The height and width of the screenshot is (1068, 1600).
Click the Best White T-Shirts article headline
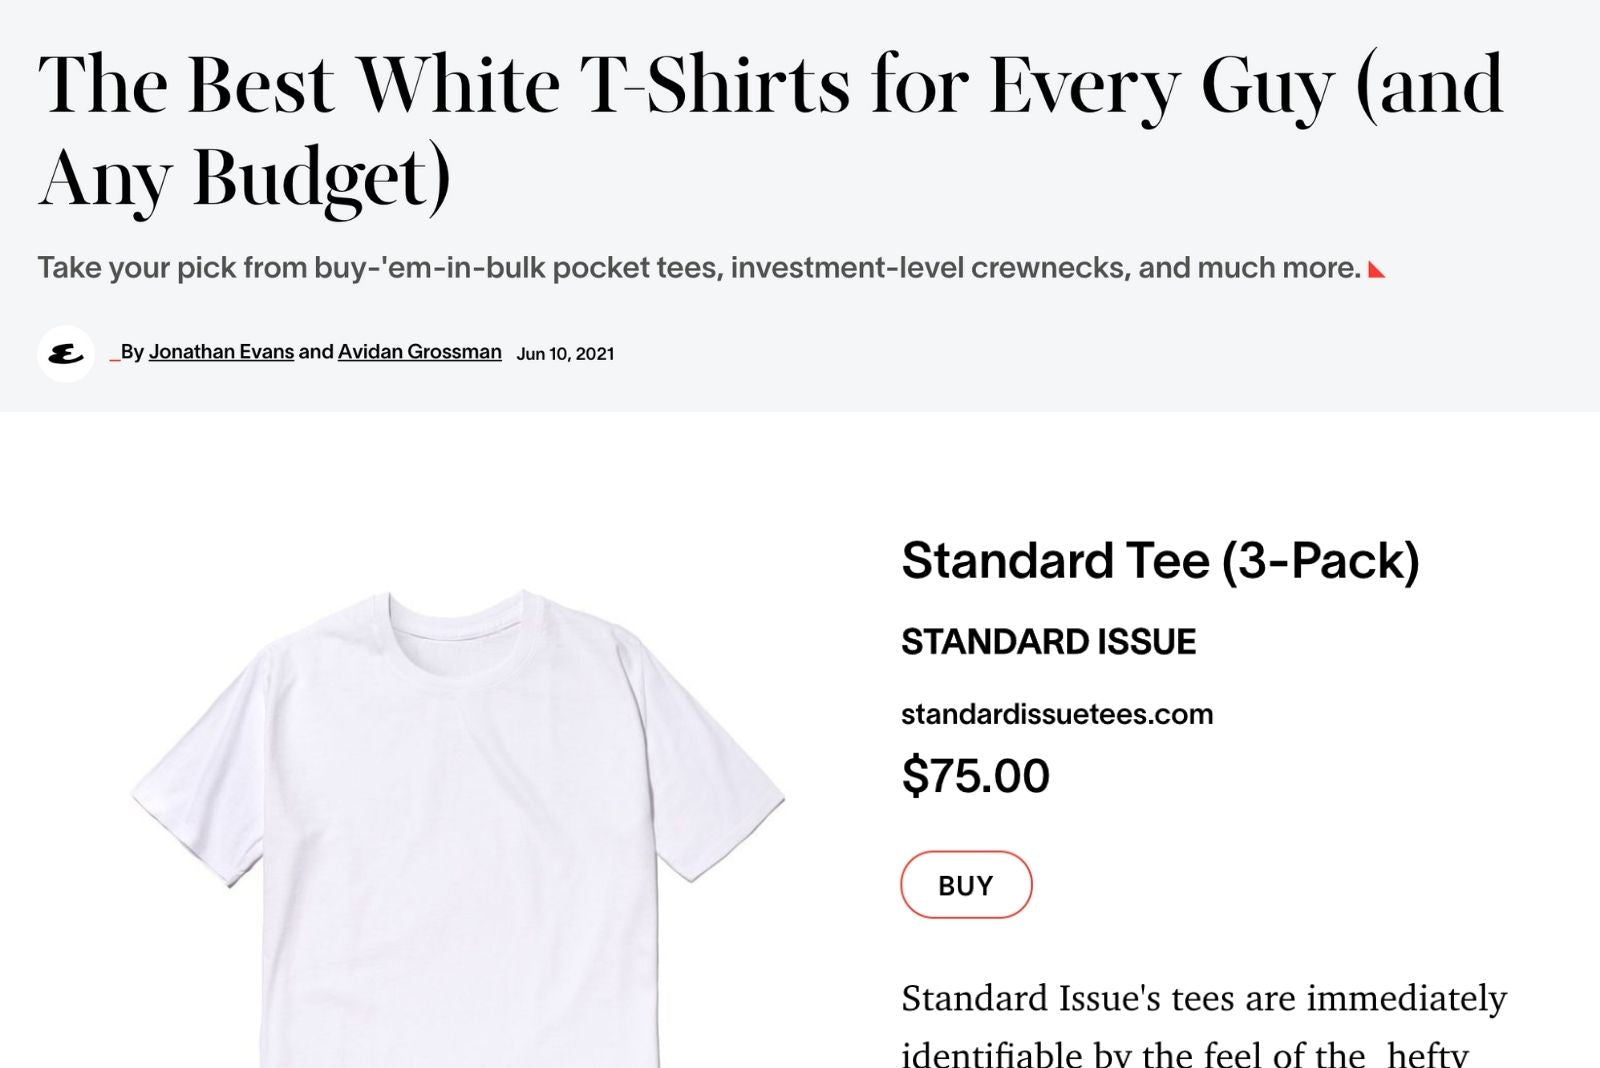coord(770,130)
